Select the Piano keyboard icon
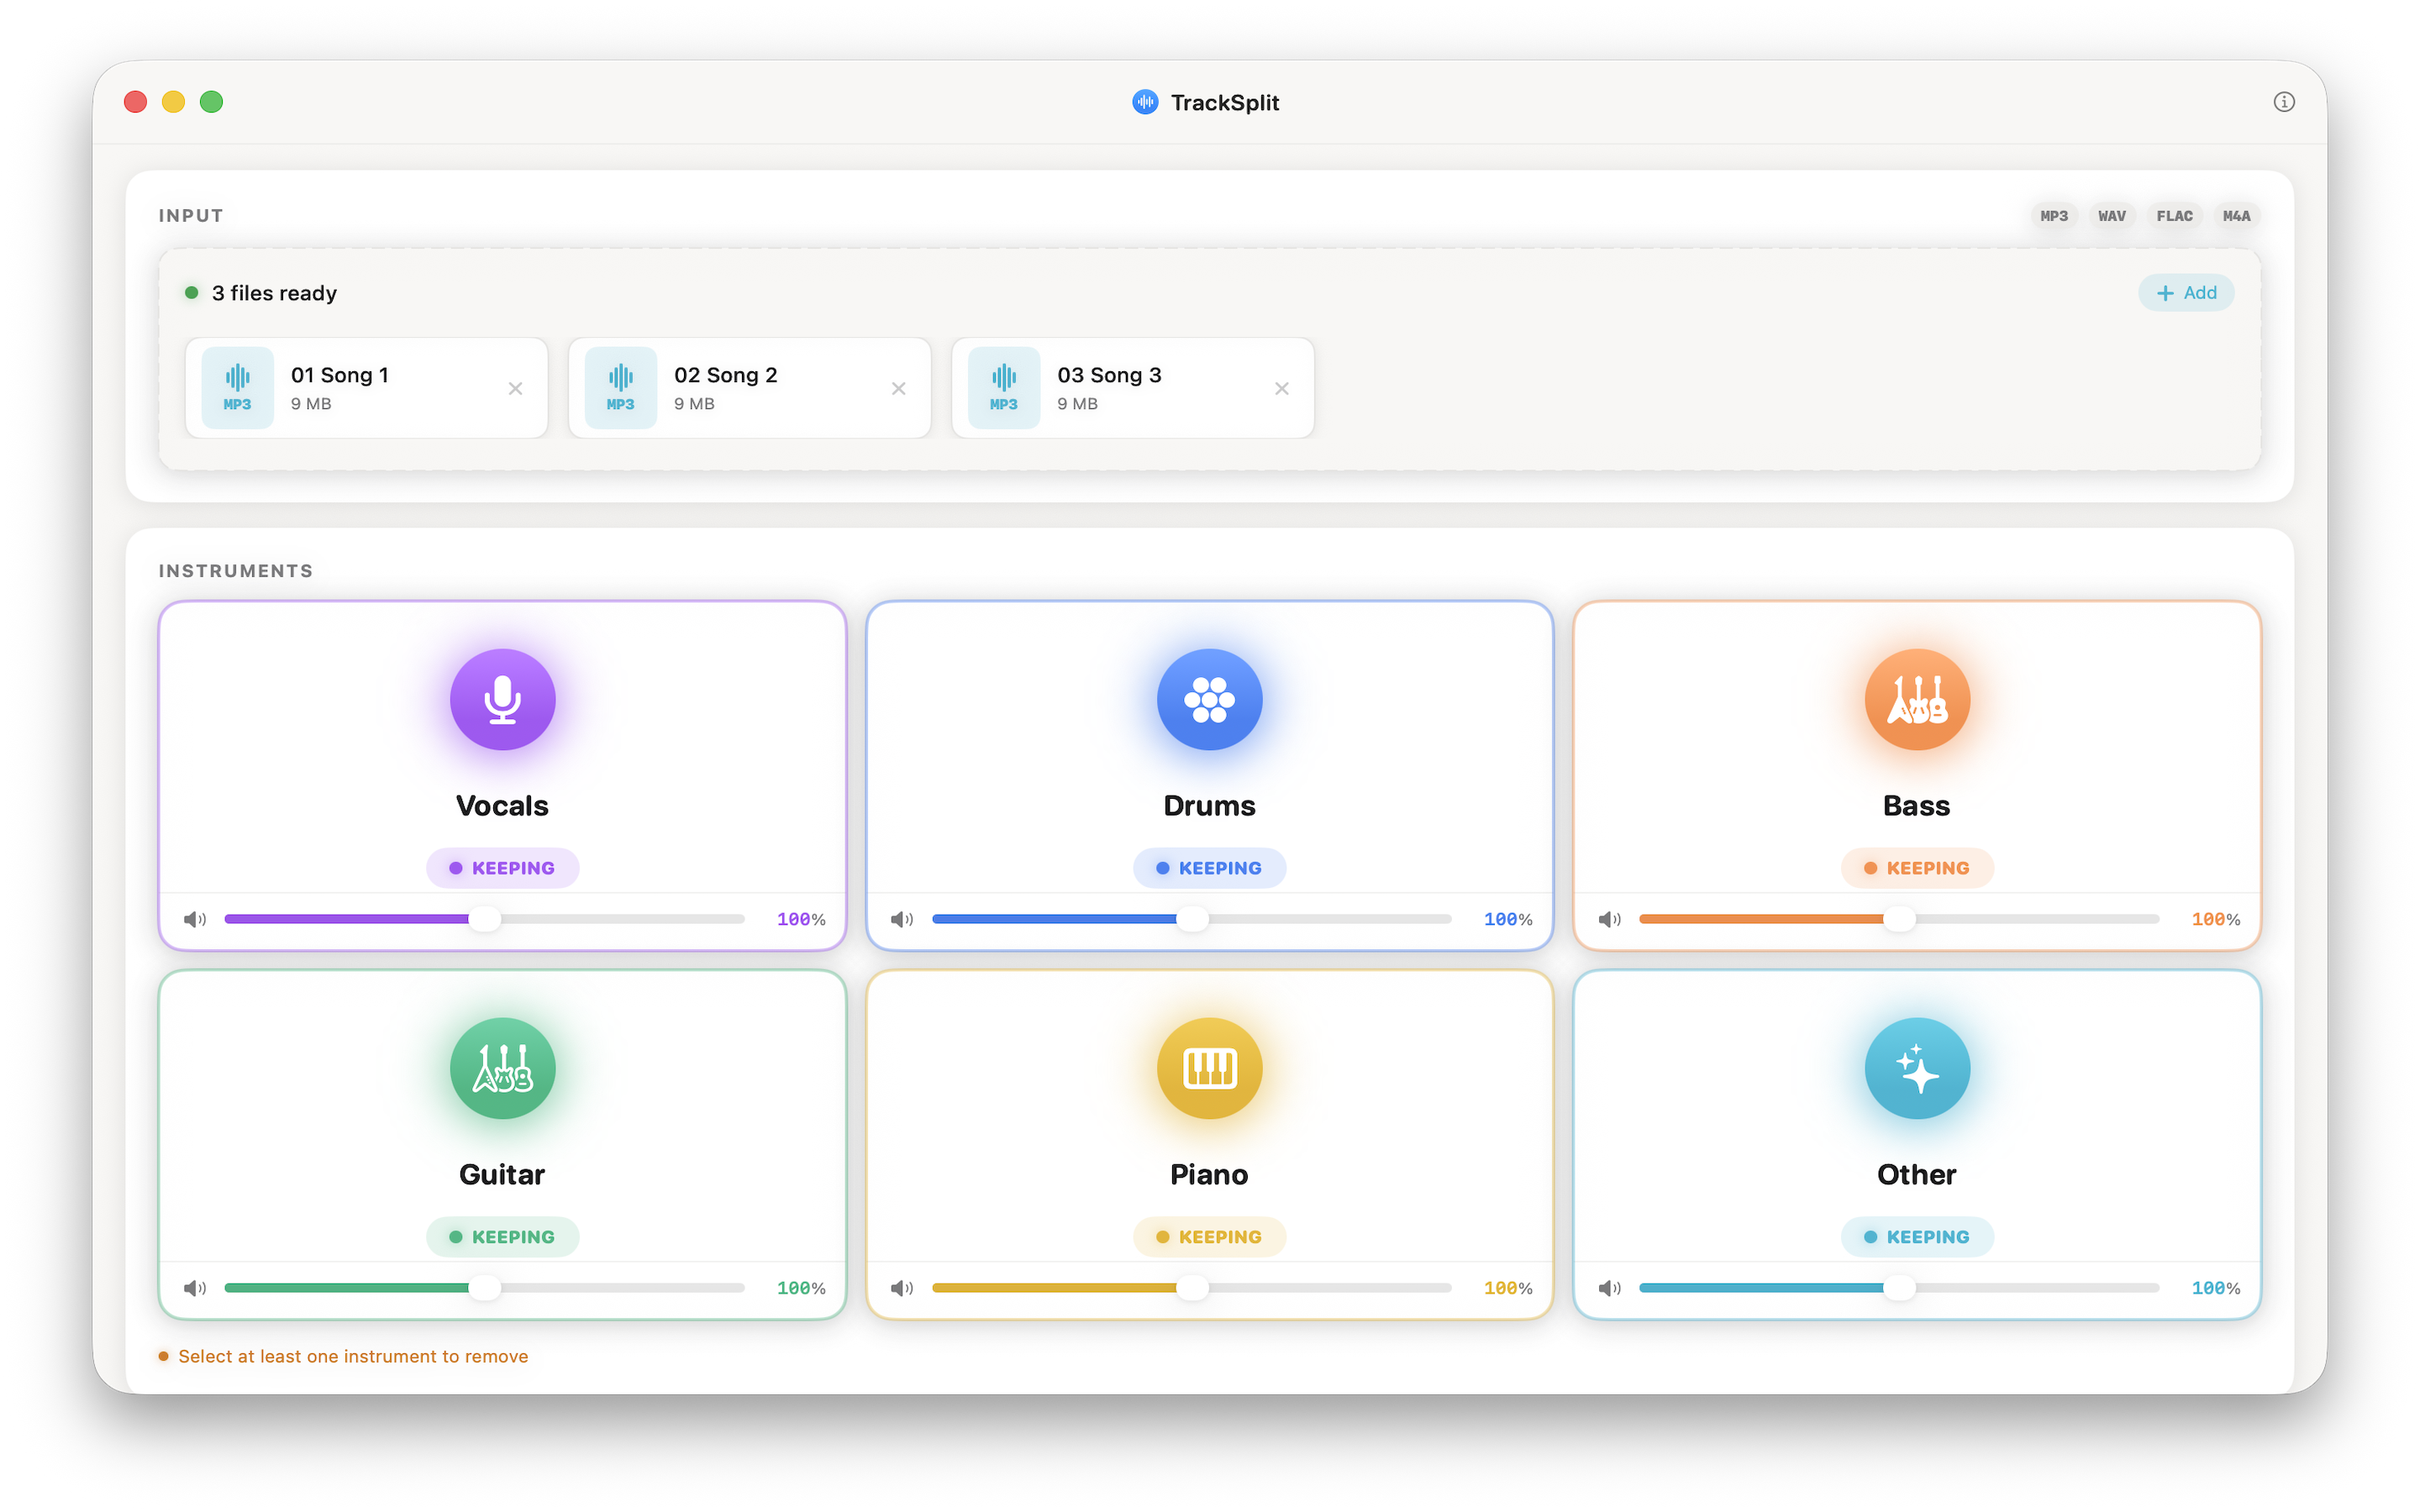Viewport: 2420px width, 1512px height. pos(1209,1068)
